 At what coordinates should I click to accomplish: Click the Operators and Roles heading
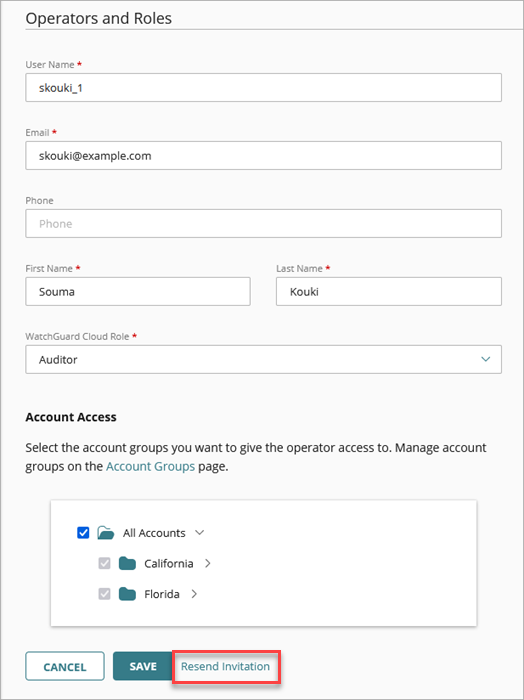pos(99,18)
